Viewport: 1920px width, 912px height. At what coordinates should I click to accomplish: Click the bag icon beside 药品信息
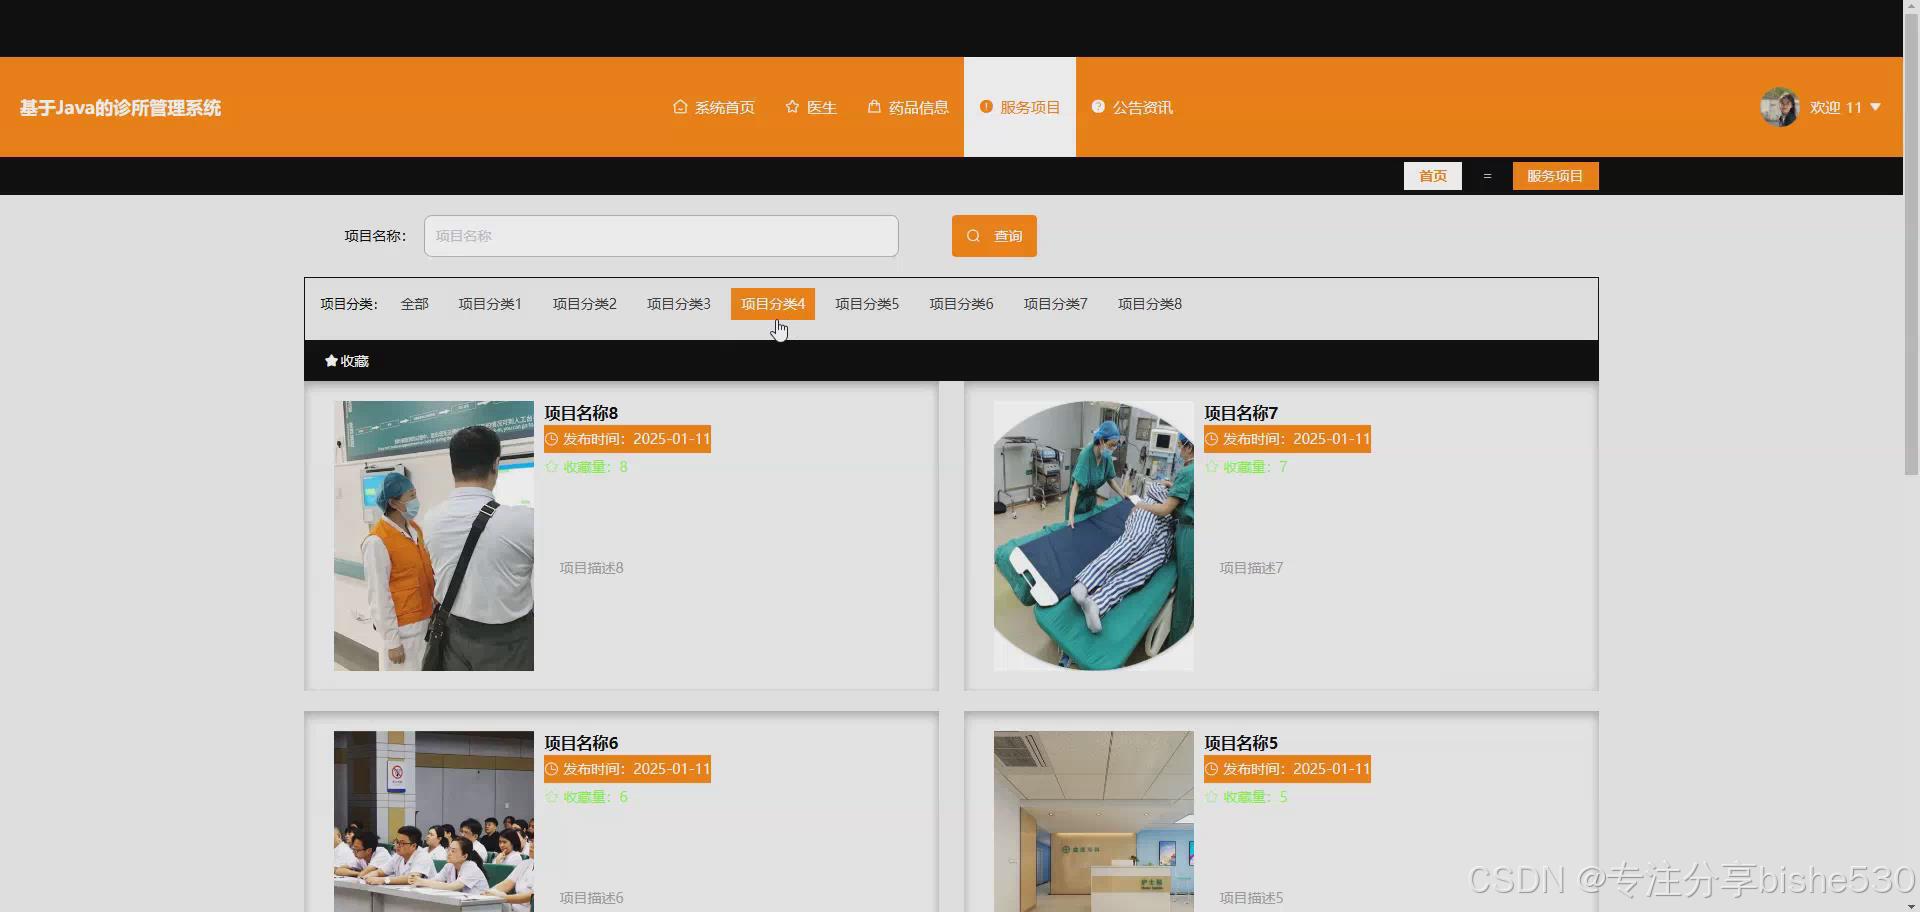tap(874, 106)
